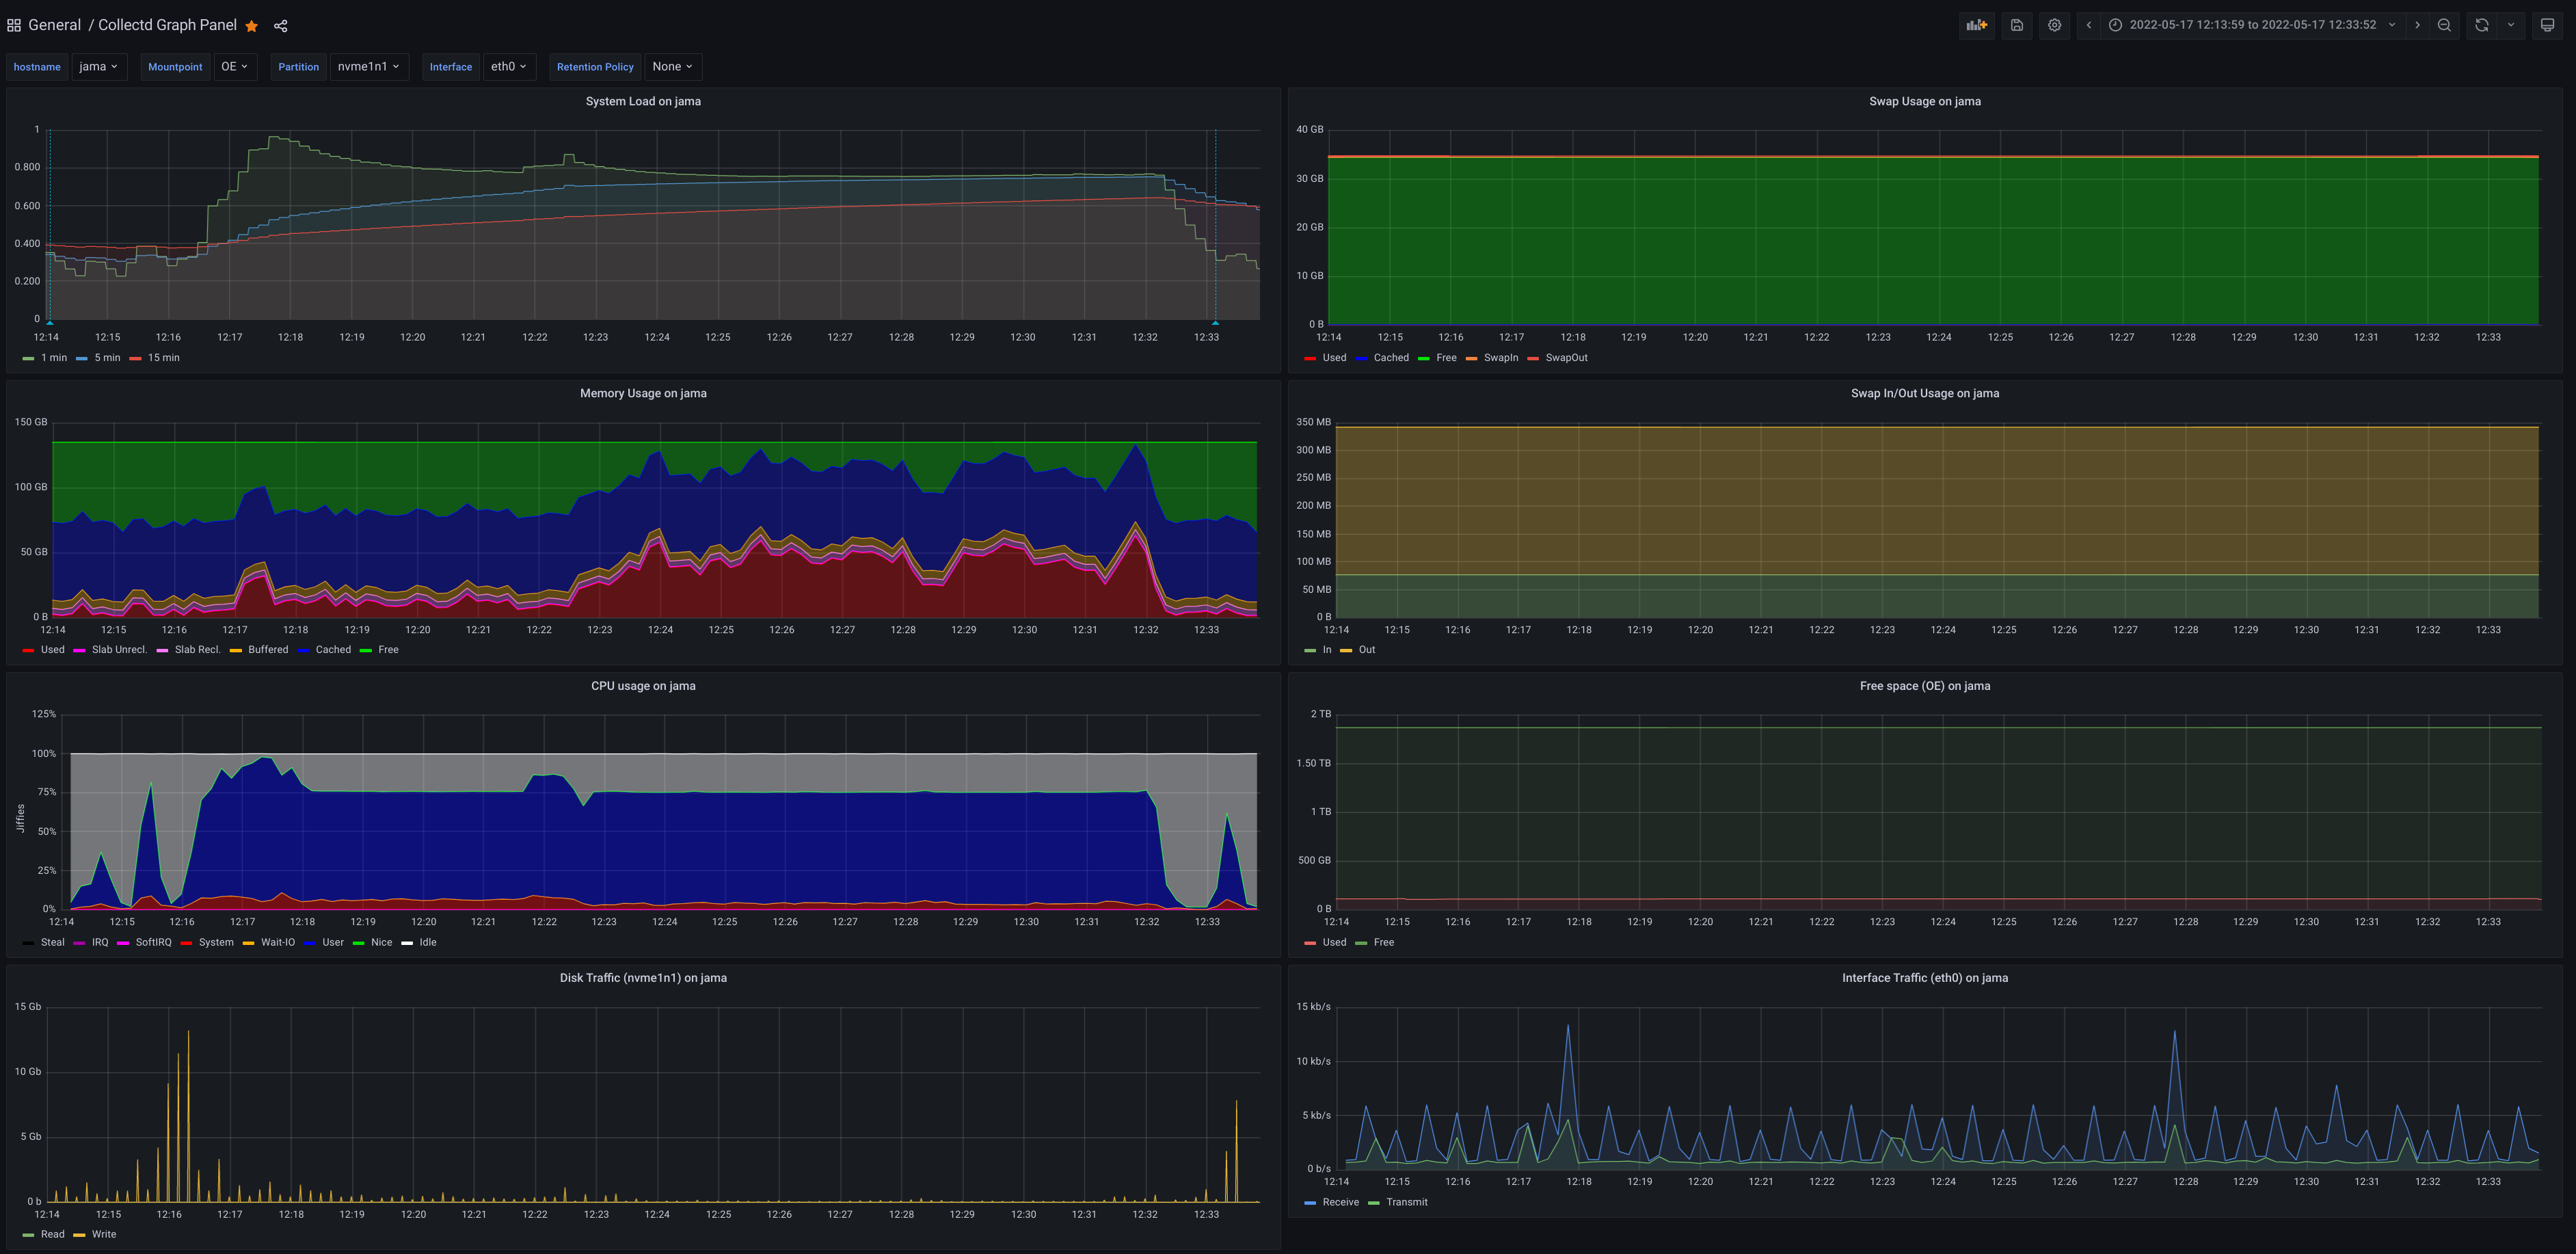Click User color swatch in CPU legend

310,943
